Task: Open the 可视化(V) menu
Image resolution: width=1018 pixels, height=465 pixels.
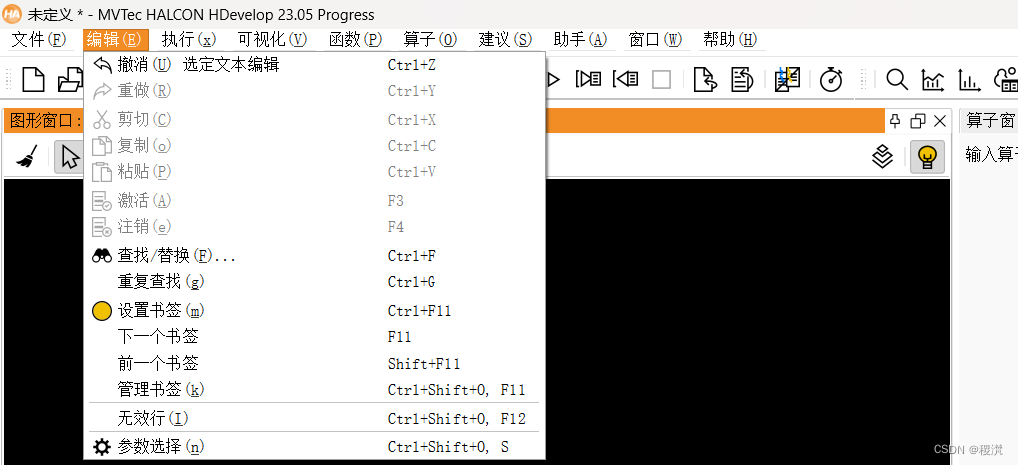Action: coord(272,40)
